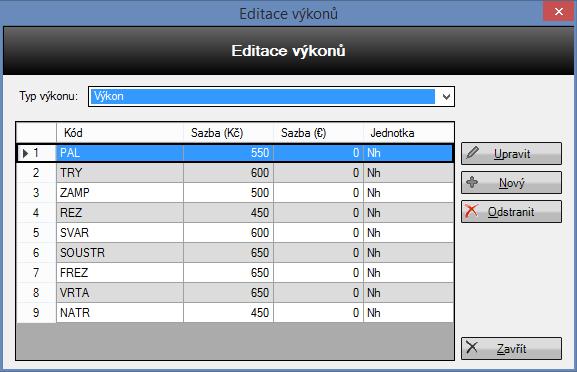Screen dimensions: 577x372
Task: Select the REZ code cell
Action: (x=120, y=213)
